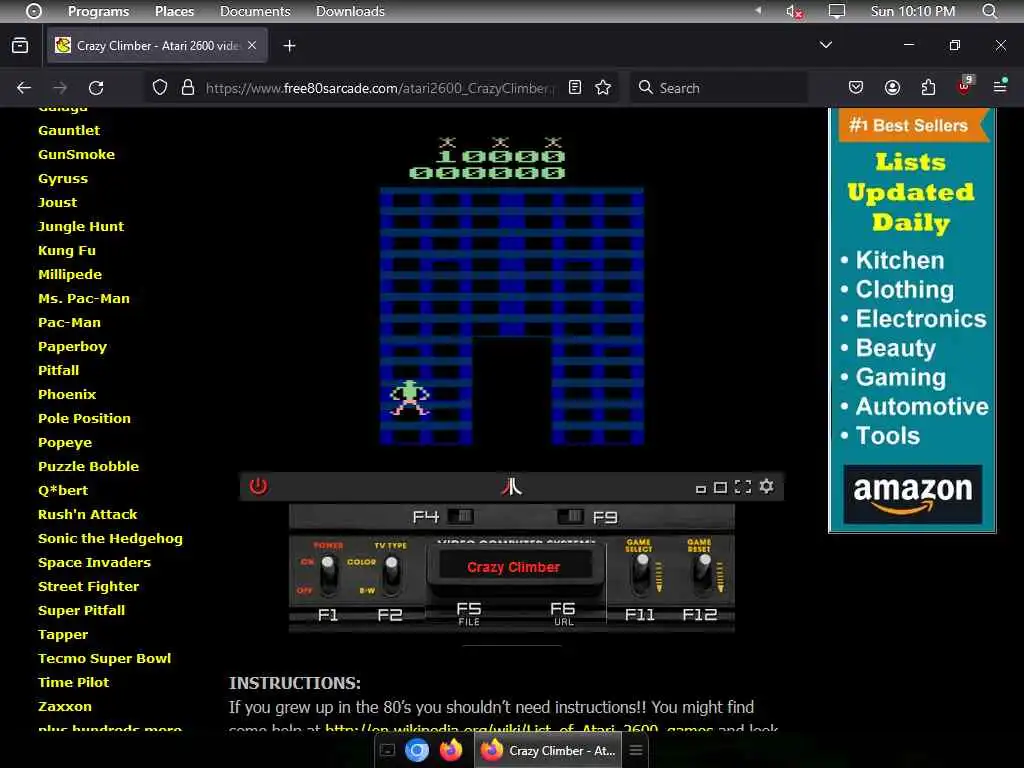
Task: Switch to Crazy Climber taskbar window
Action: 549,750
